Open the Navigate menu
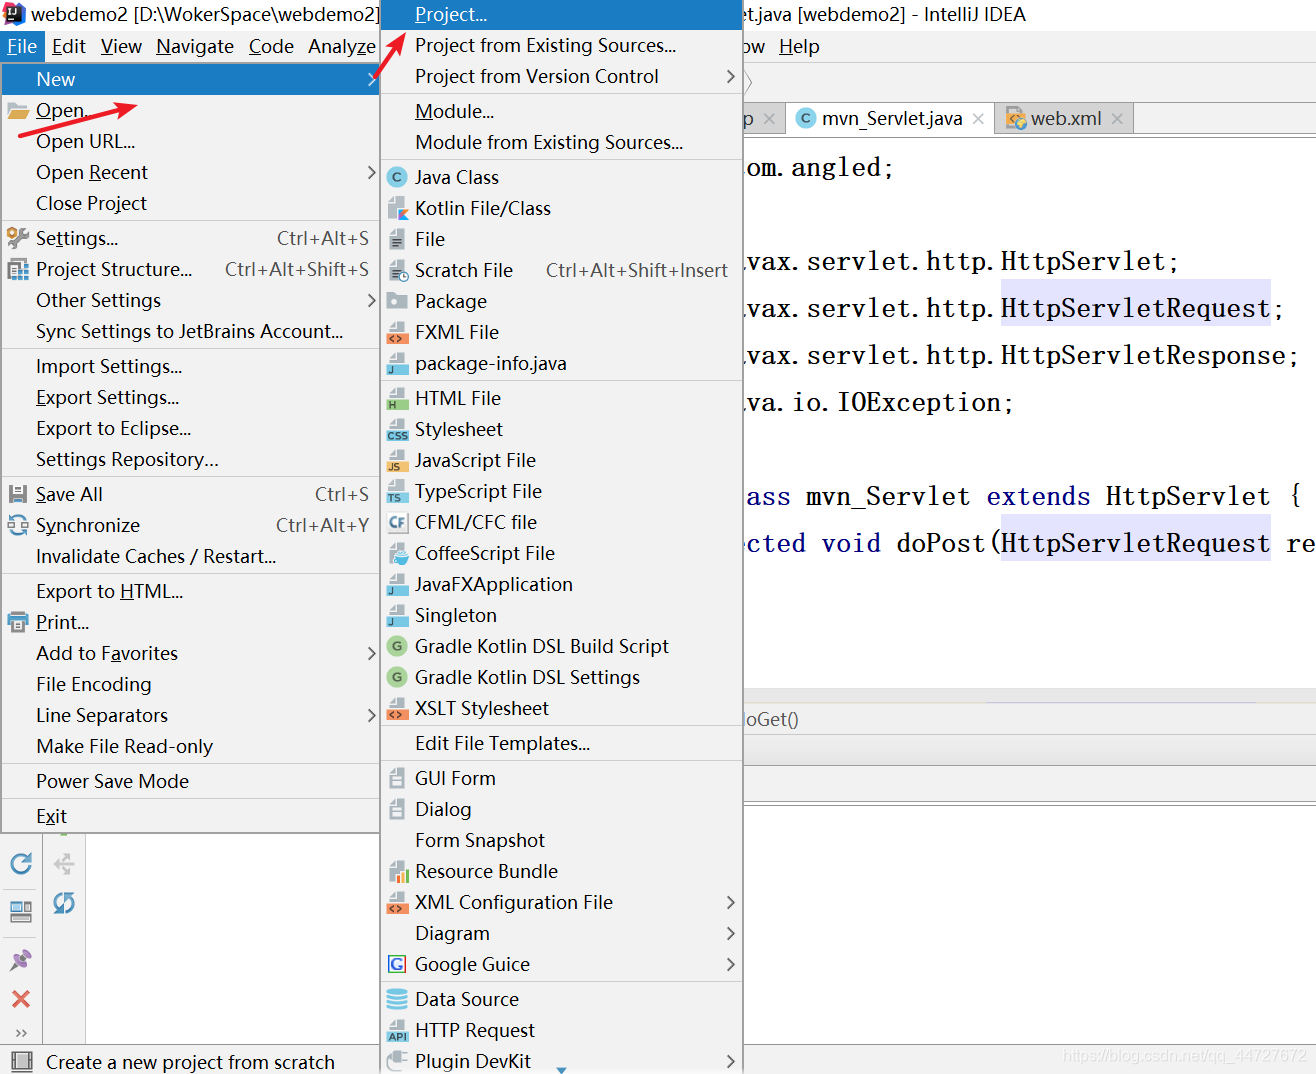Screen dimensions: 1316x1074 (195, 46)
